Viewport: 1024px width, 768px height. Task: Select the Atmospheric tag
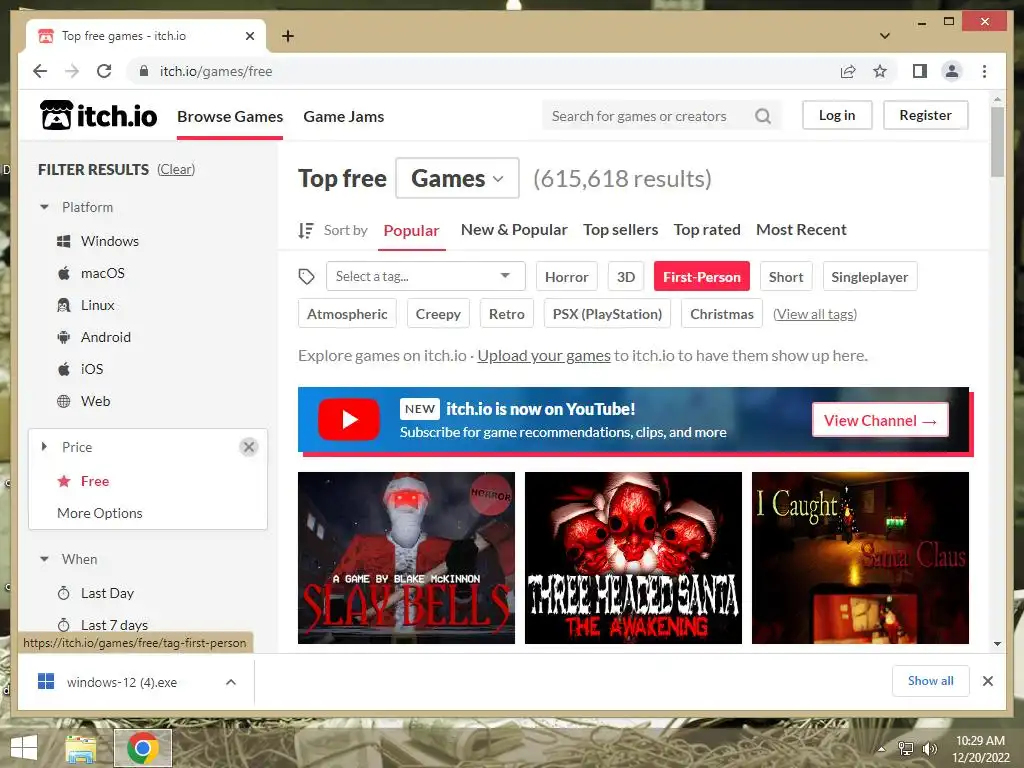pyautogui.click(x=347, y=314)
